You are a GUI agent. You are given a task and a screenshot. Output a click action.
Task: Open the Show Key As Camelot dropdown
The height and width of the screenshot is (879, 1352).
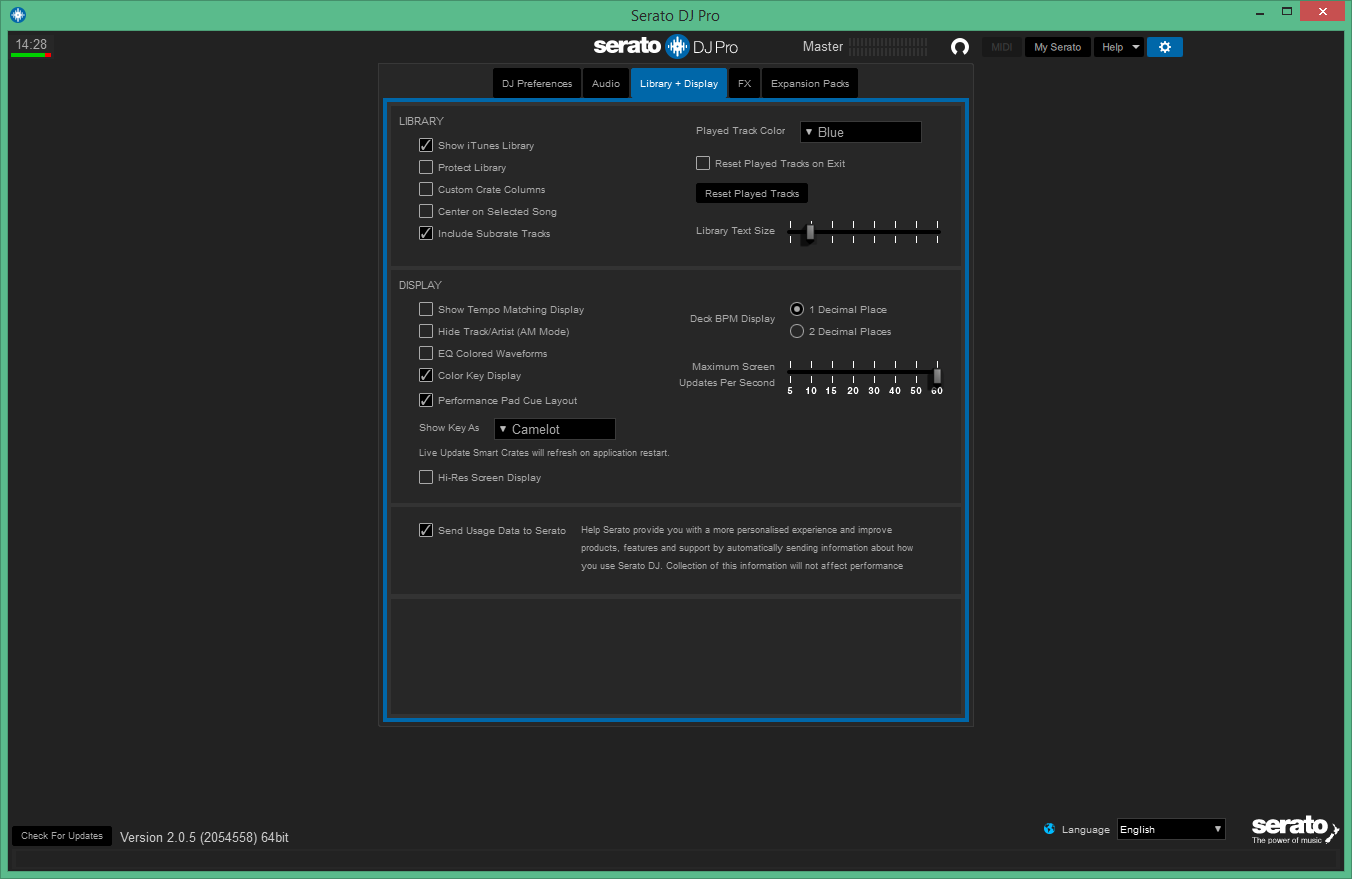pyautogui.click(x=554, y=429)
